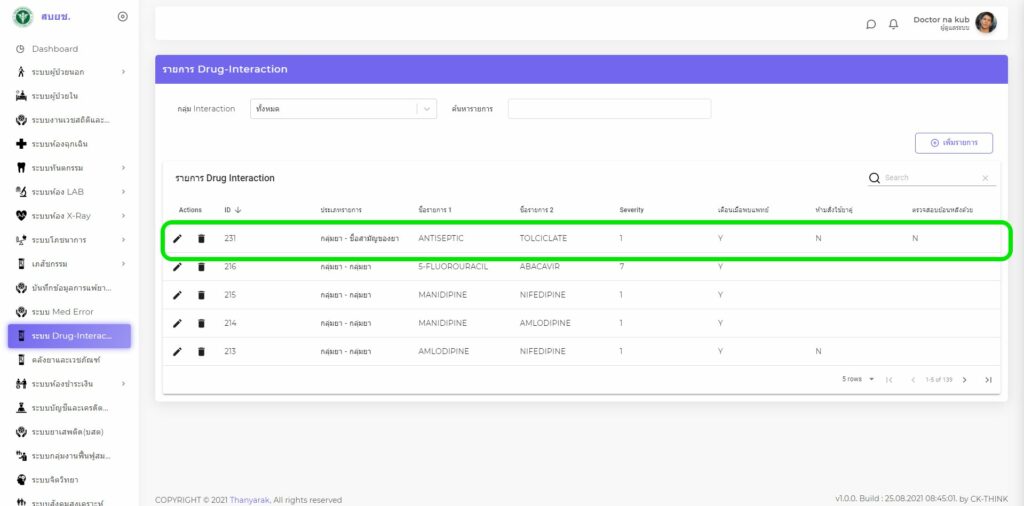
Task: Open the Doctor na kub profile avatar
Action: (985, 23)
